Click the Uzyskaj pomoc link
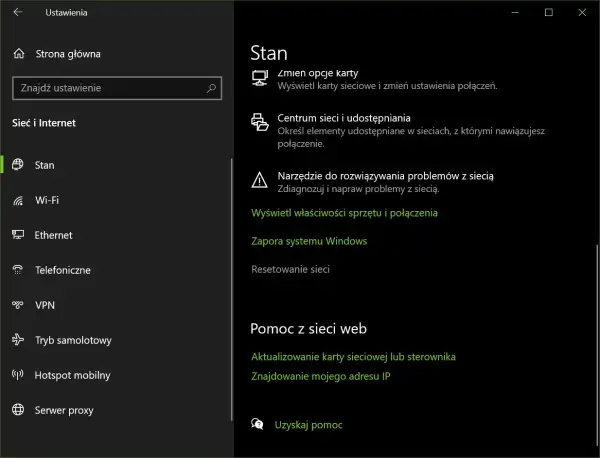600x458 pixels. click(x=308, y=425)
